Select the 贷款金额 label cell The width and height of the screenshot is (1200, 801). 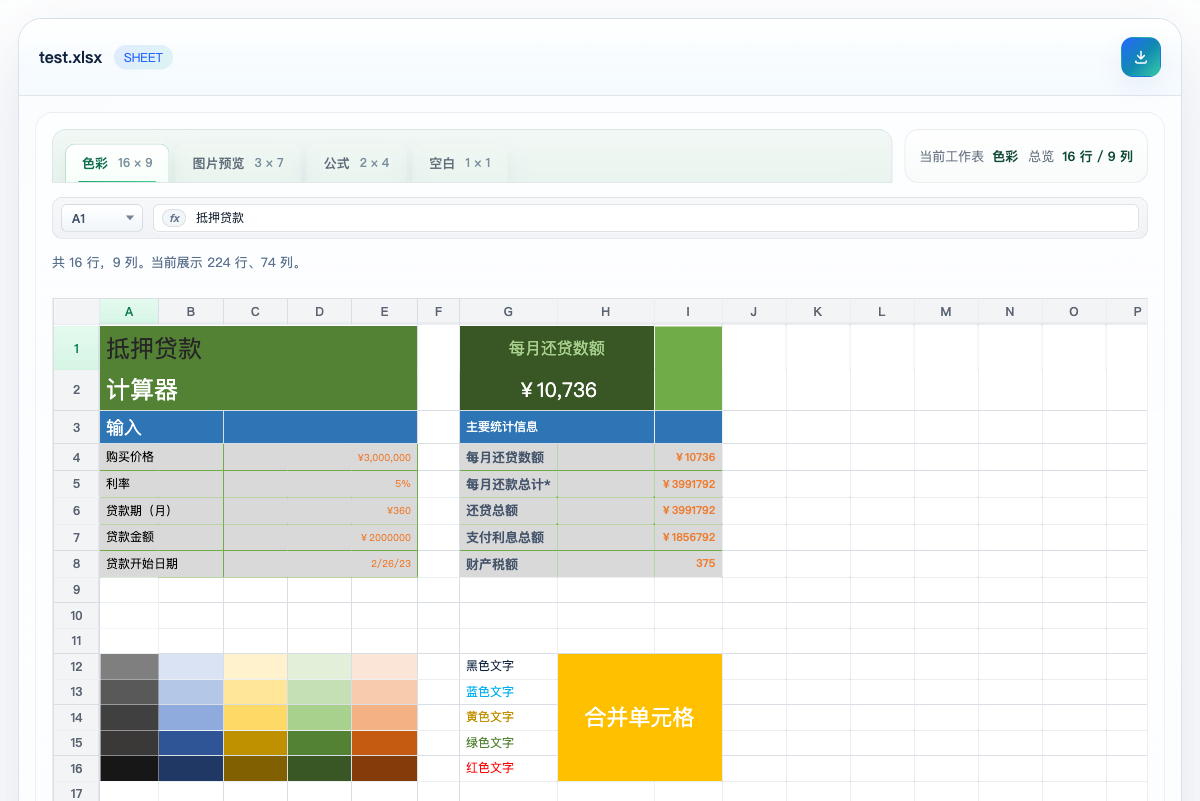coord(161,537)
